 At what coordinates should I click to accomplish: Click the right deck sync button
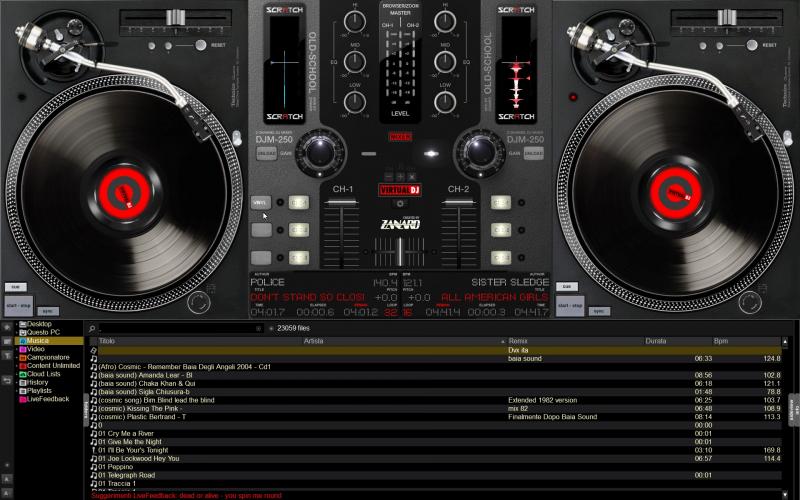pyautogui.click(x=599, y=311)
